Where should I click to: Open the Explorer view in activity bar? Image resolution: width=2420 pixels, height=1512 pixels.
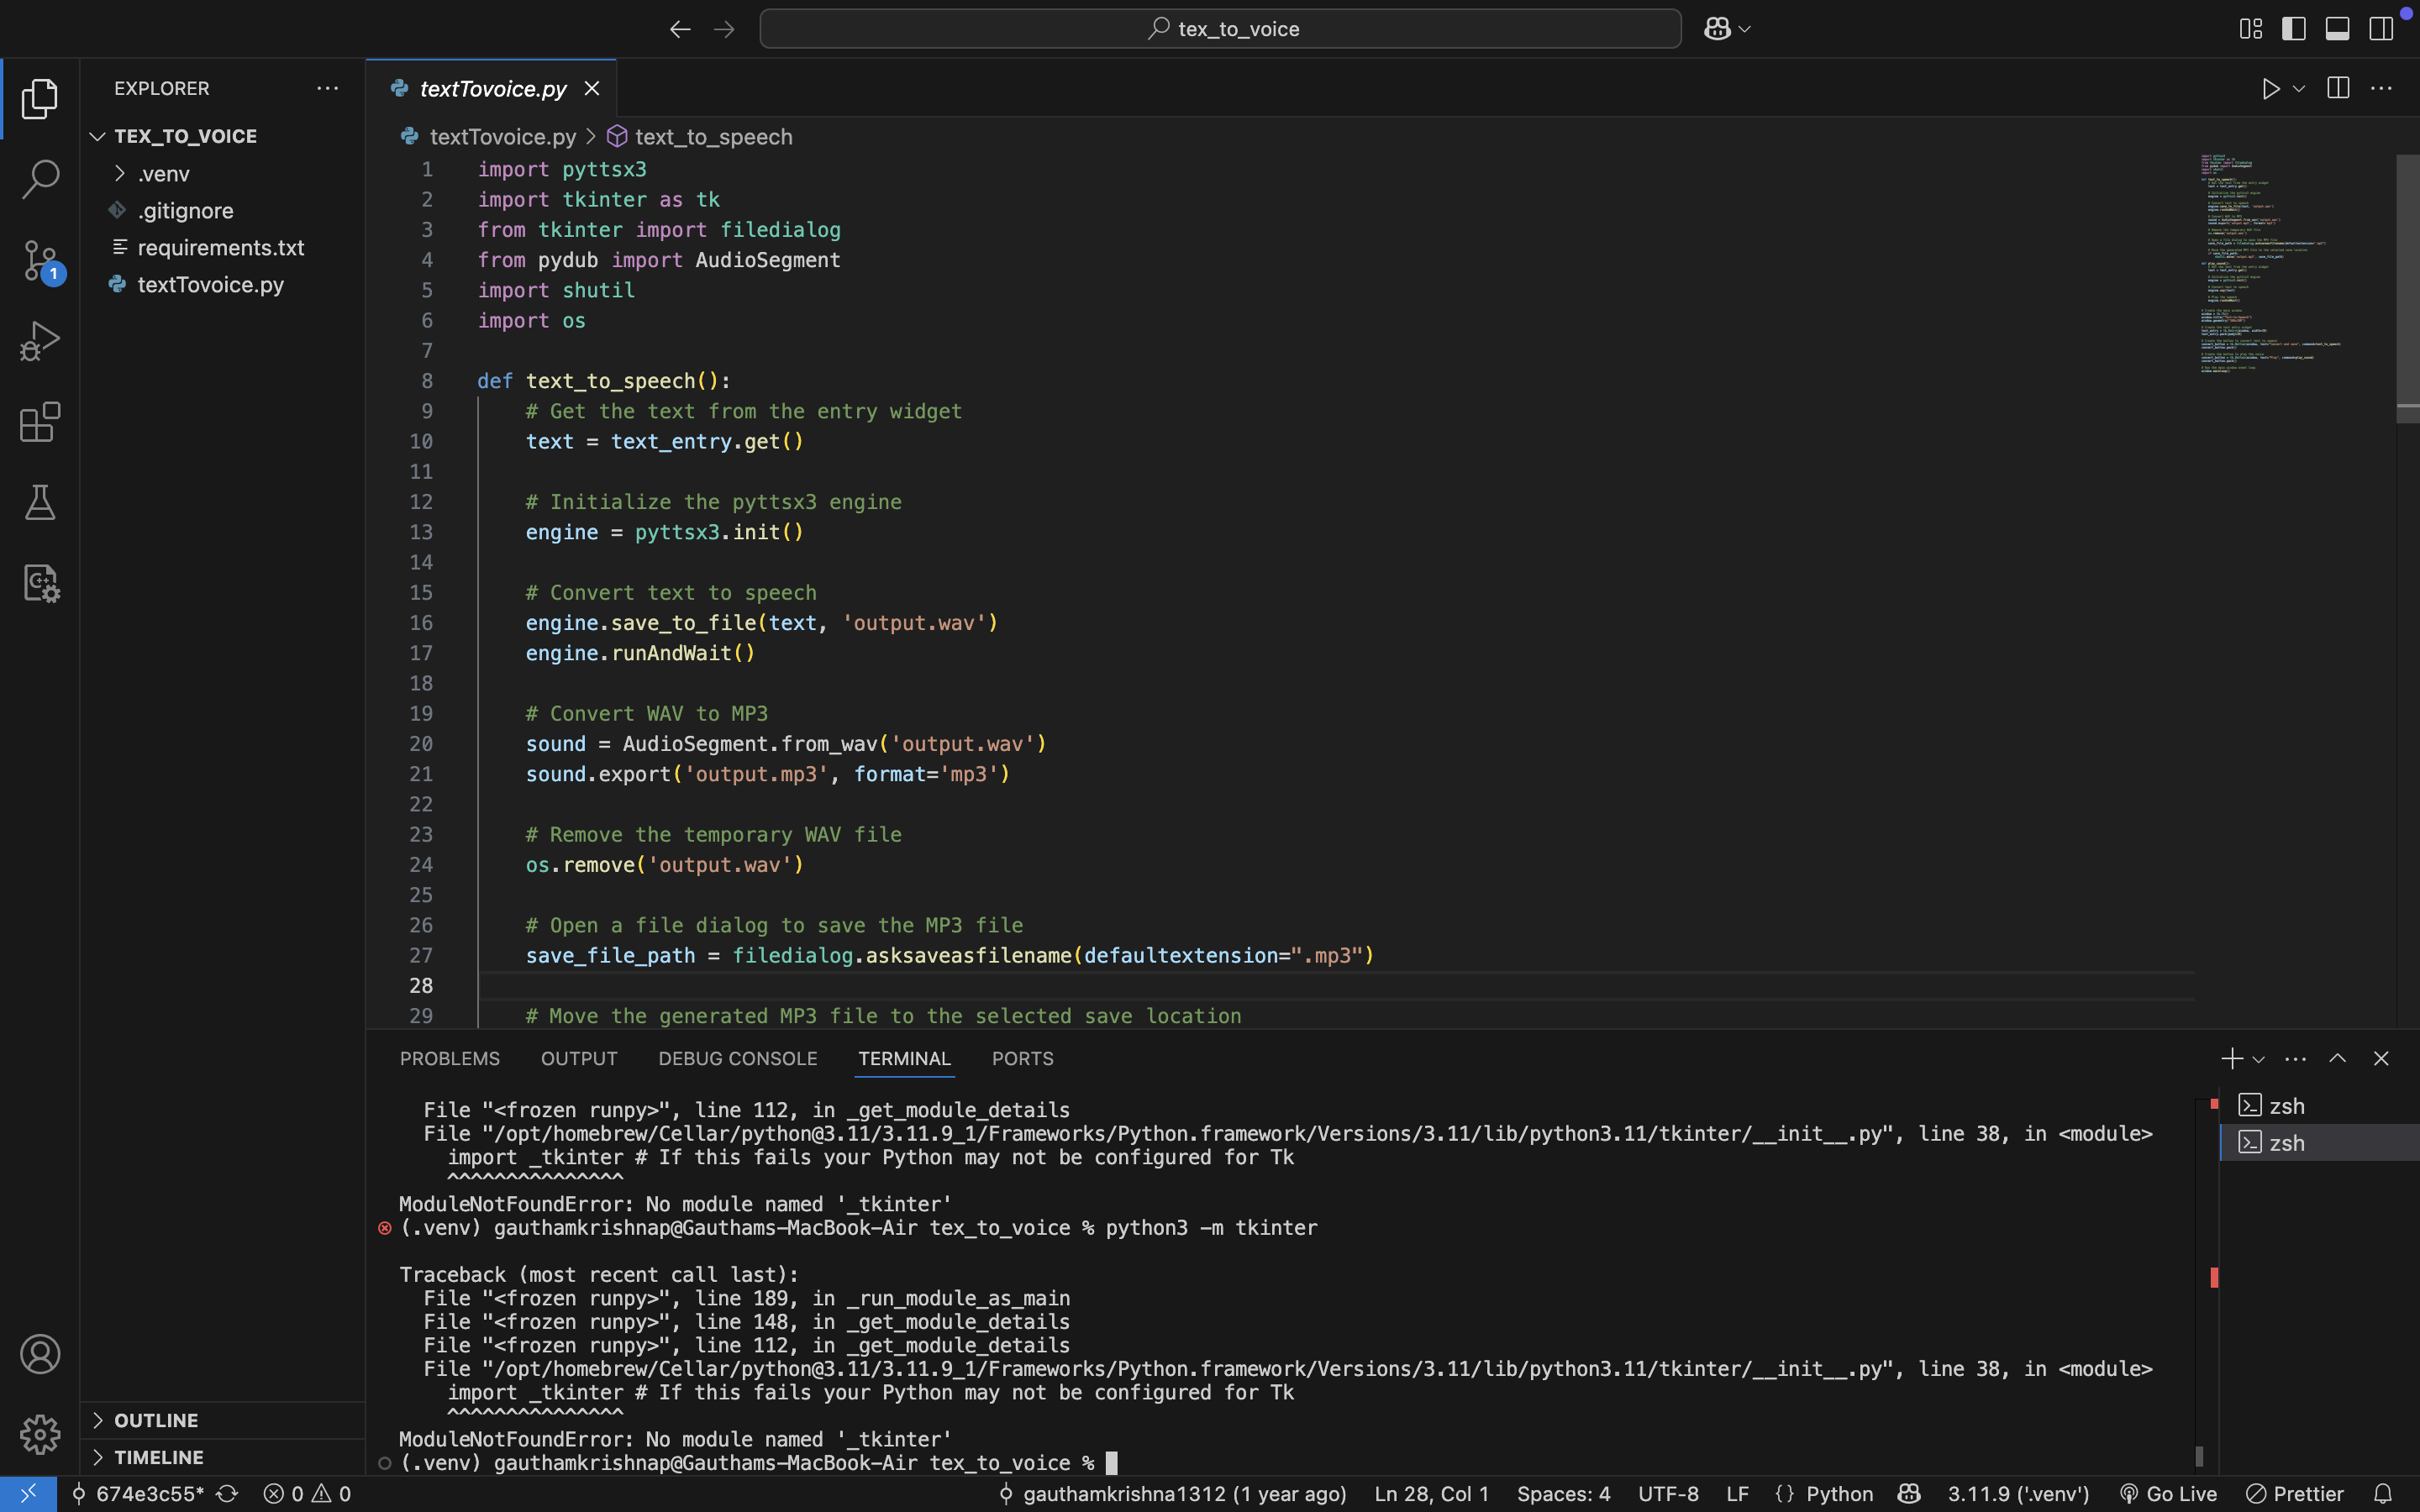(x=40, y=98)
